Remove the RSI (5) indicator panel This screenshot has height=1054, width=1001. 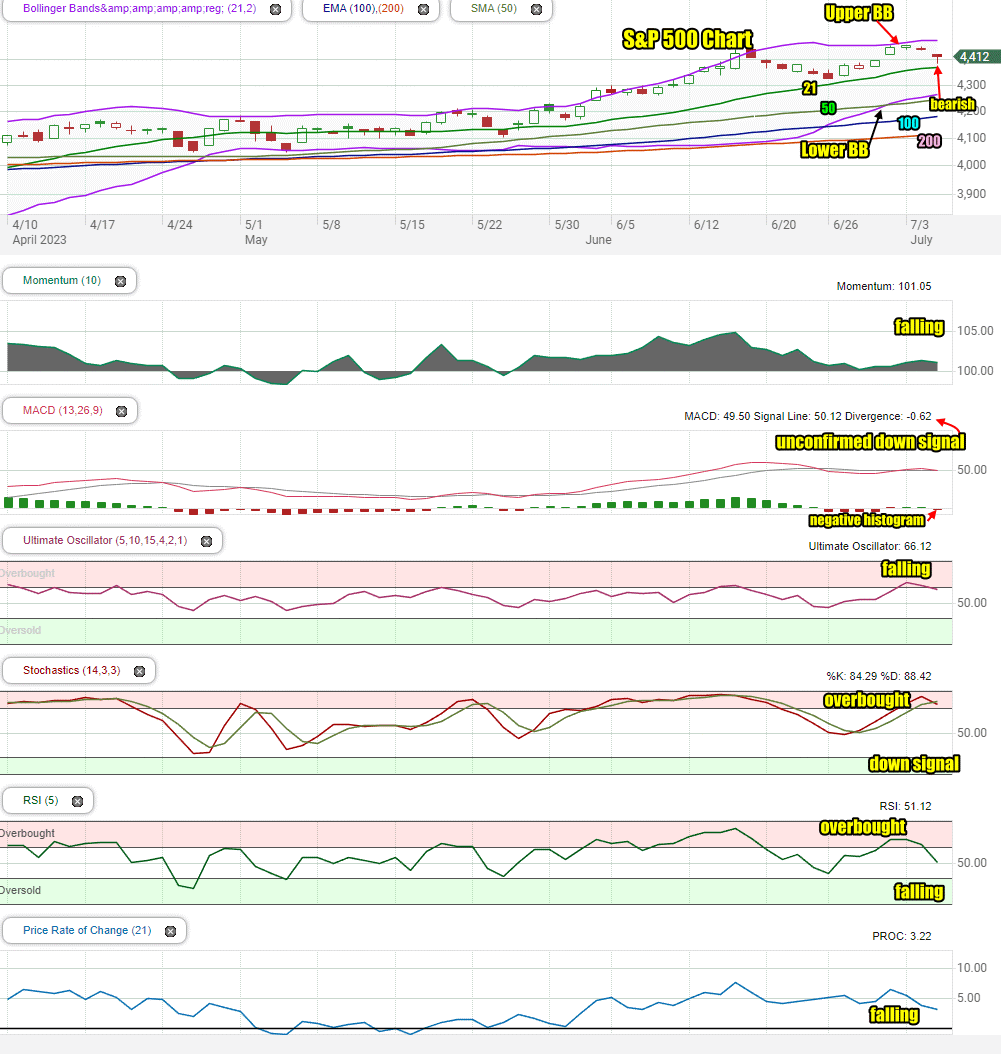[x=77, y=801]
